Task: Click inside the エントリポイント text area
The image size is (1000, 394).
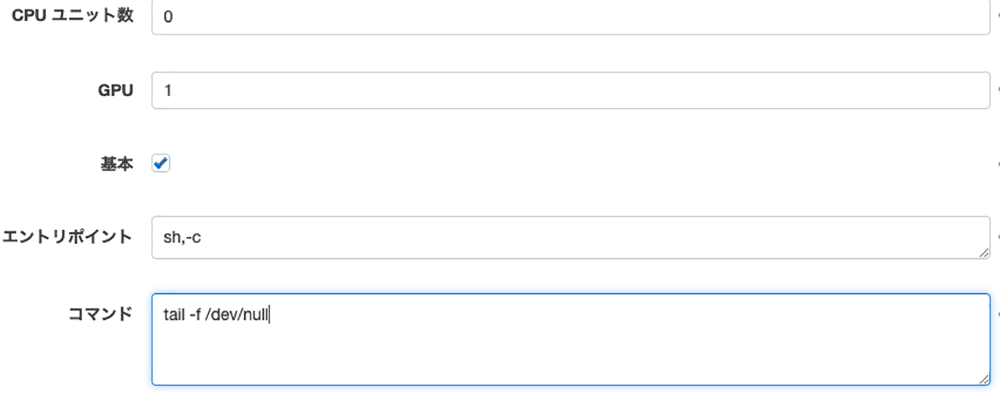Action: [571, 237]
